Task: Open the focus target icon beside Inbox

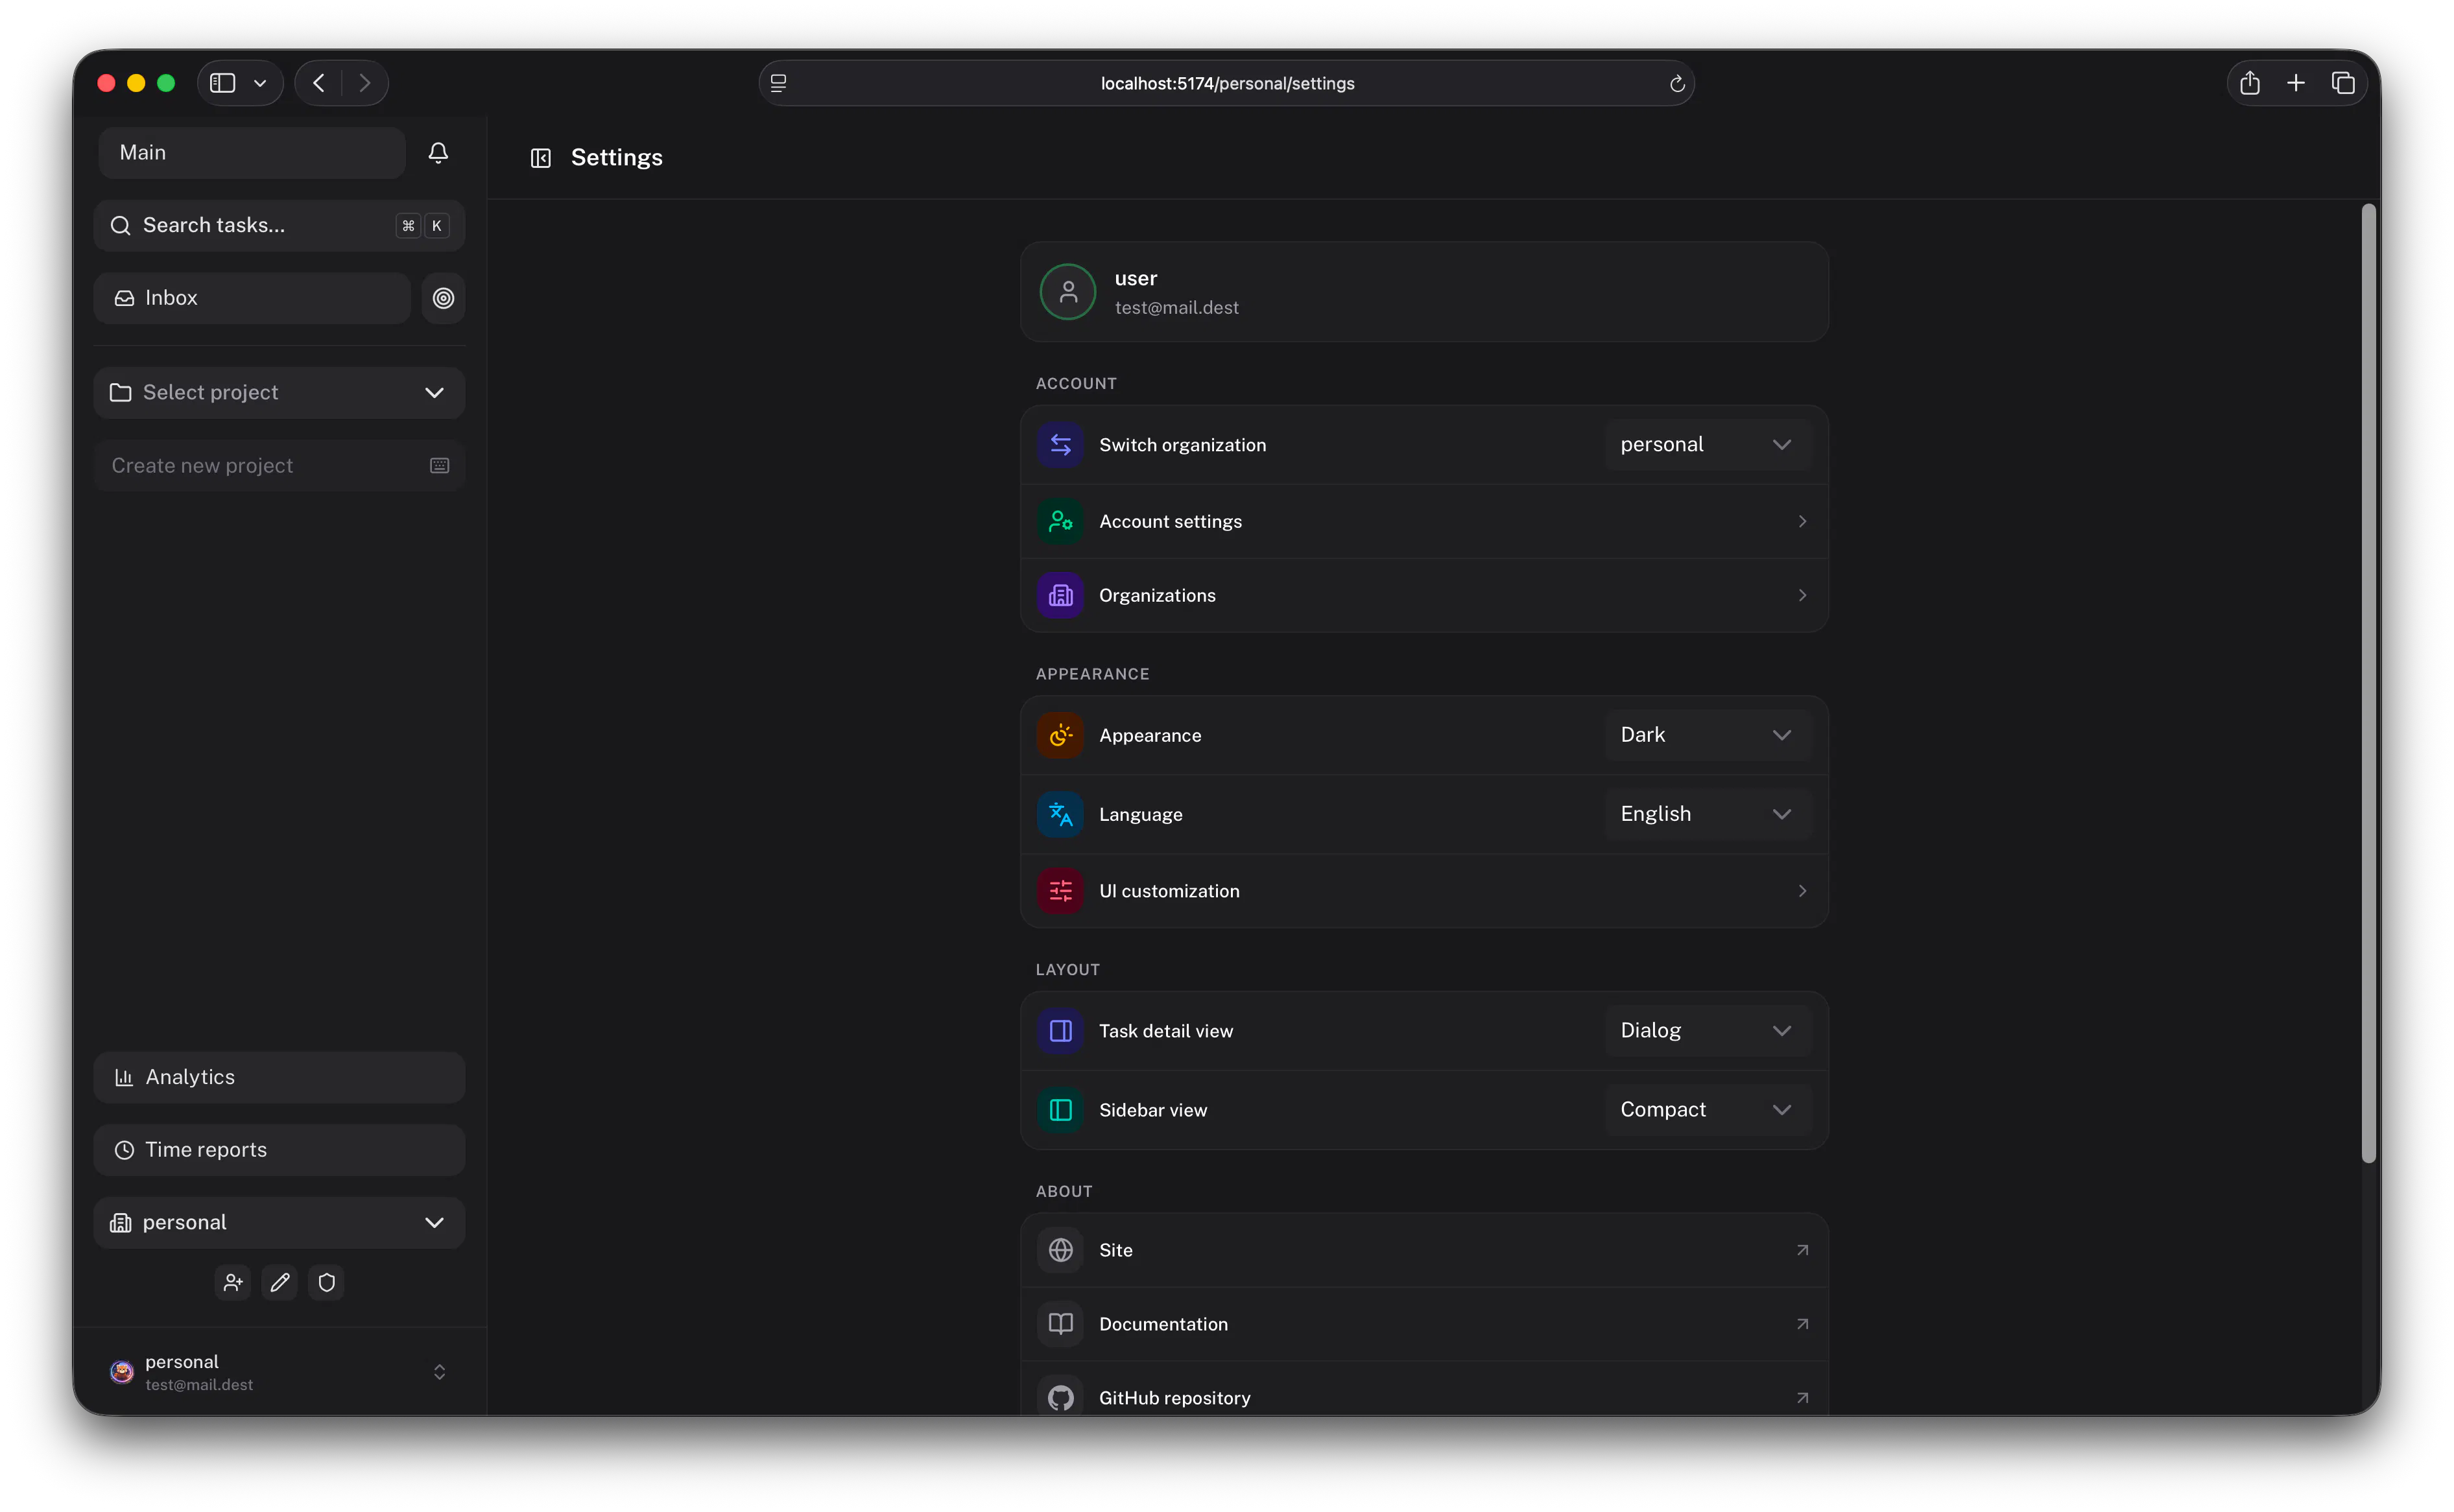Action: [443, 298]
